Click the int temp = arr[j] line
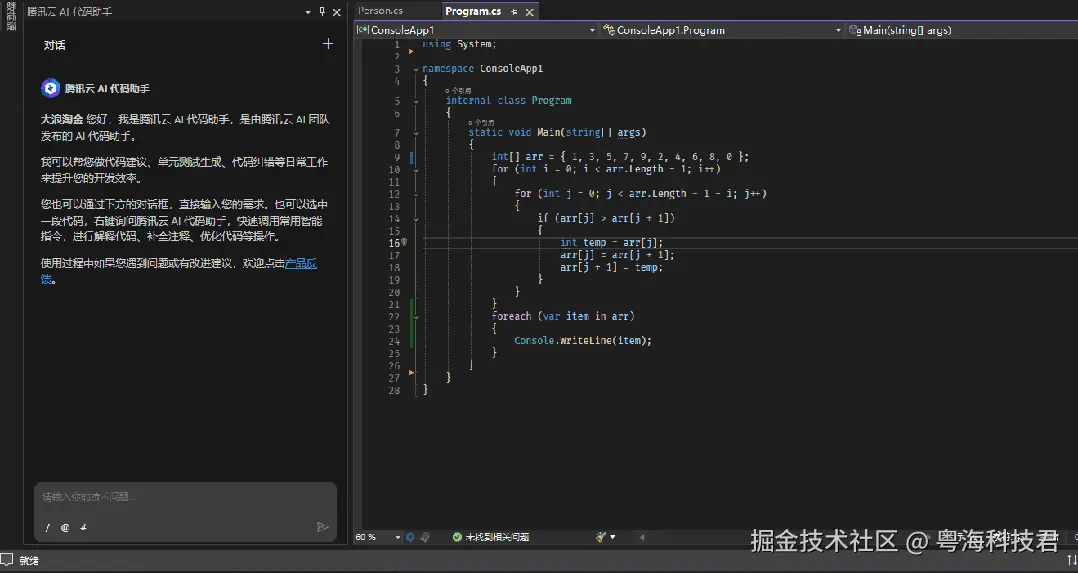Screen dimensions: 1078x573 click(x=612, y=242)
